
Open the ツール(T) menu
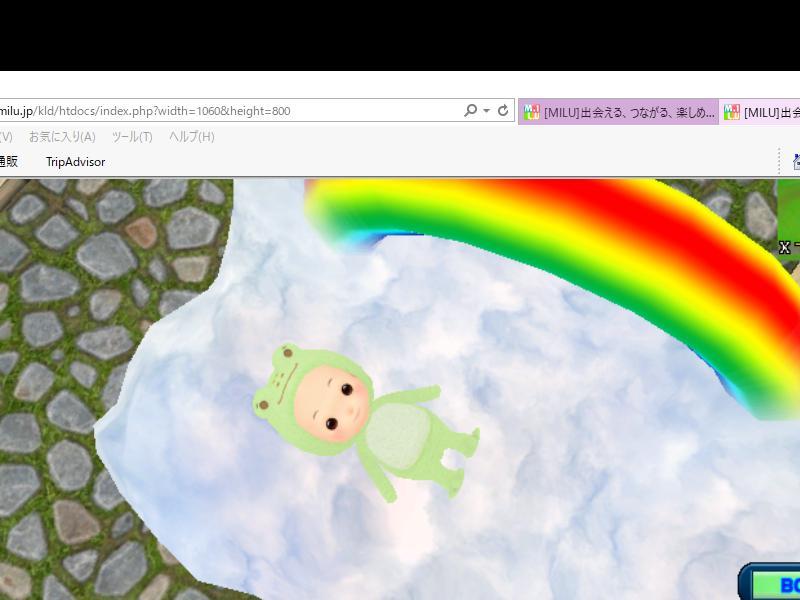(132, 137)
